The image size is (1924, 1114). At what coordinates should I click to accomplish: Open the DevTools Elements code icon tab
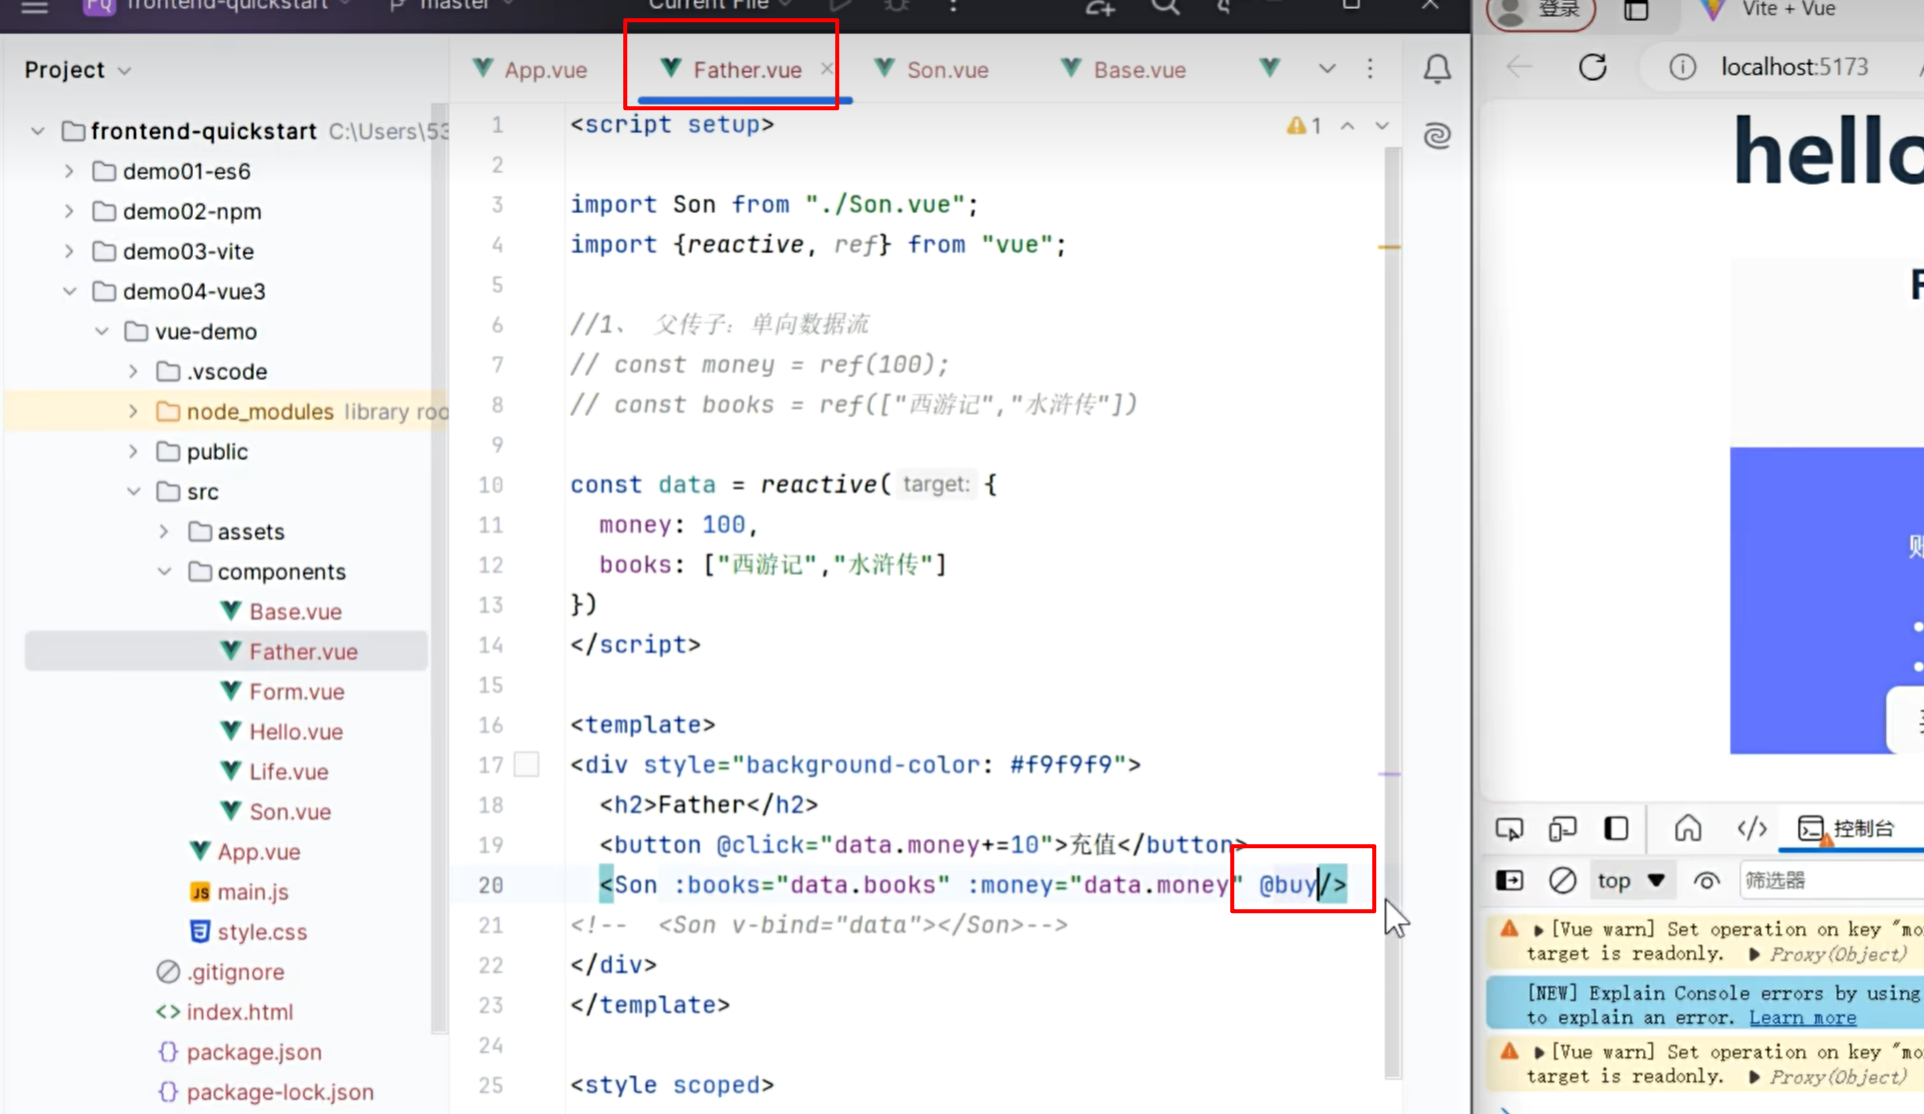click(1752, 828)
